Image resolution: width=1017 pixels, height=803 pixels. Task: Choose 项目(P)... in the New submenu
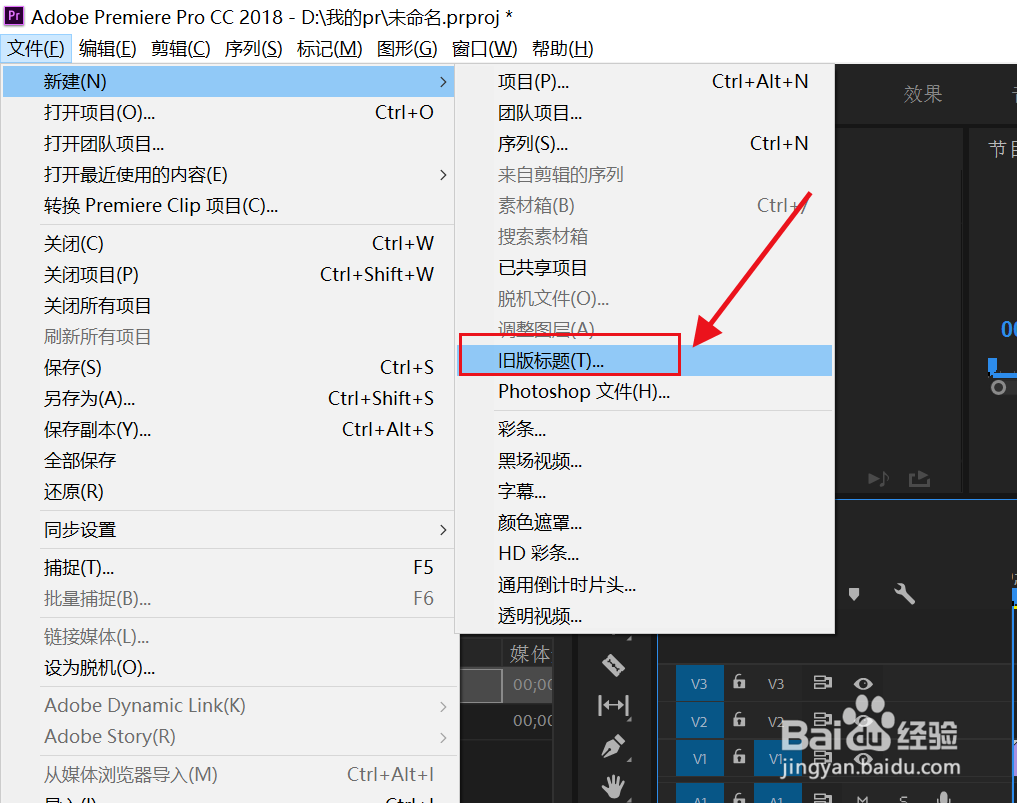click(645, 82)
